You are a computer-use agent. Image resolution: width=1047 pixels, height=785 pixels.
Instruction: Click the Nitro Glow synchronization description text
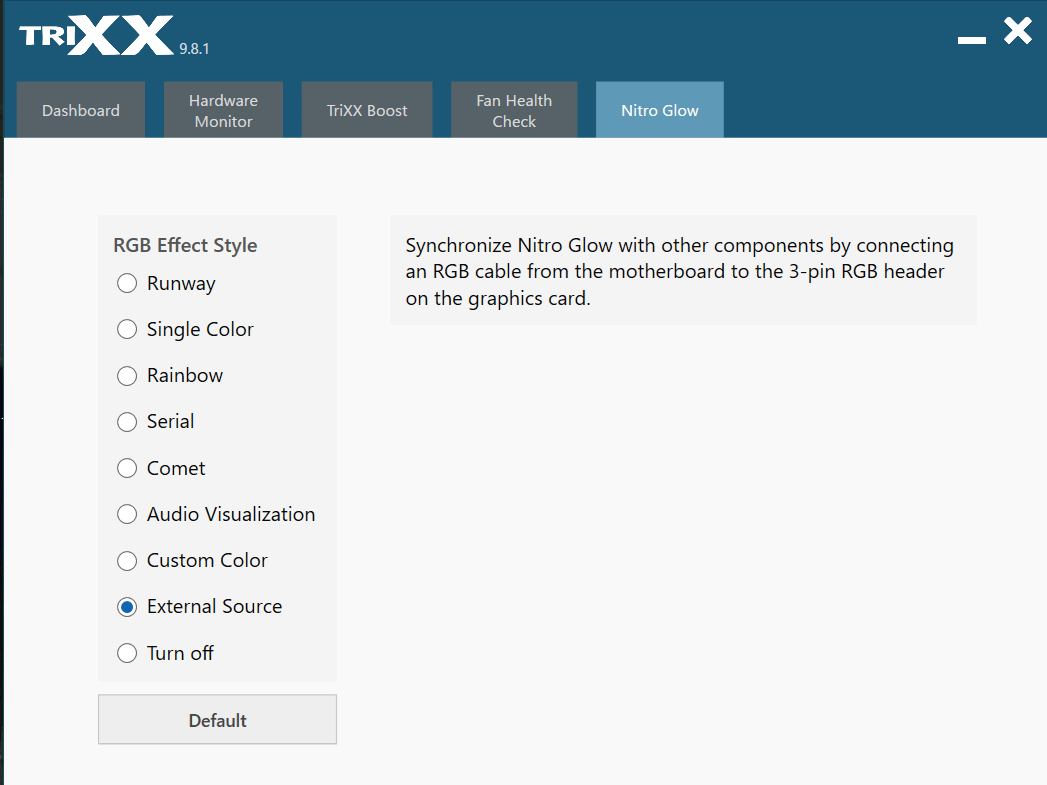[x=680, y=272]
